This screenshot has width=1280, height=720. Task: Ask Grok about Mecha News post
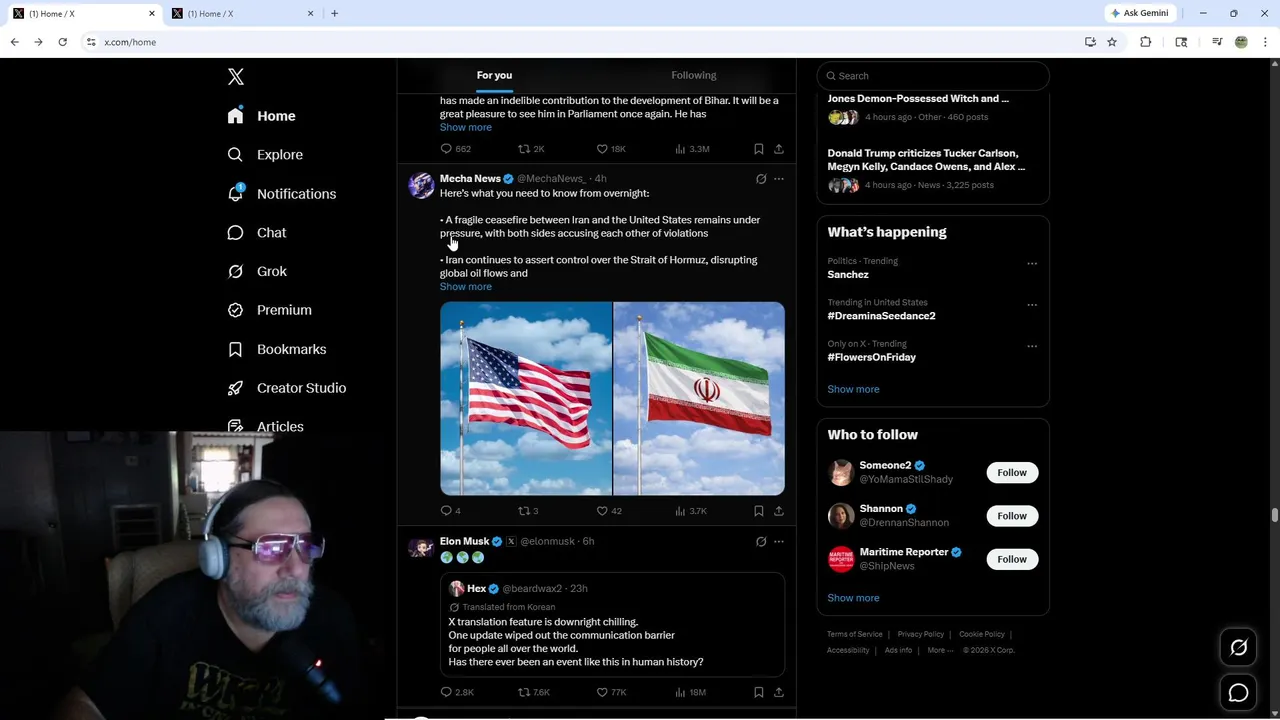pyautogui.click(x=761, y=179)
